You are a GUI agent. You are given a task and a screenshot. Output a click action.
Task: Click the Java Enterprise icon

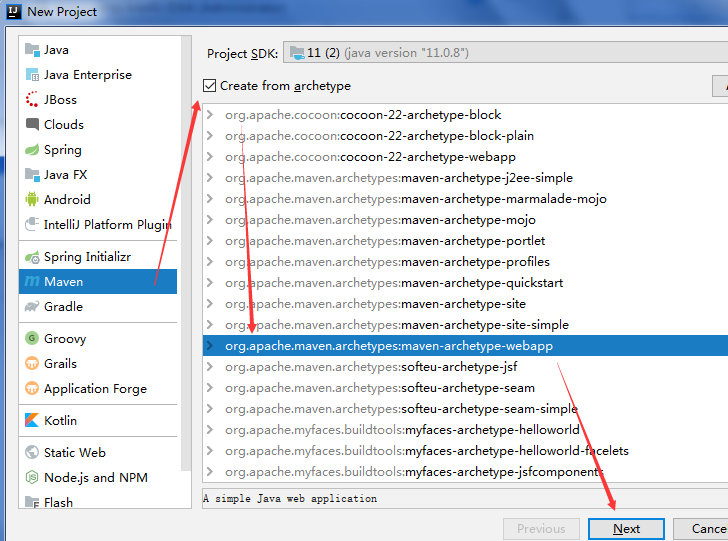(x=32, y=74)
